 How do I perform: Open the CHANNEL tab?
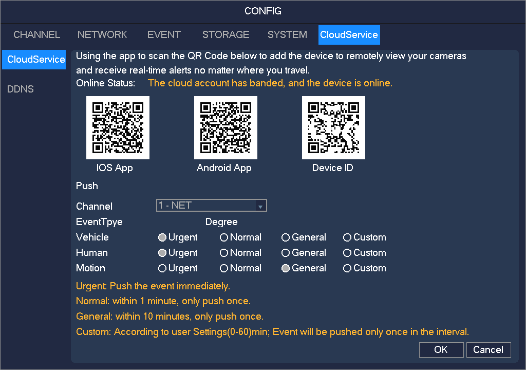click(x=37, y=35)
